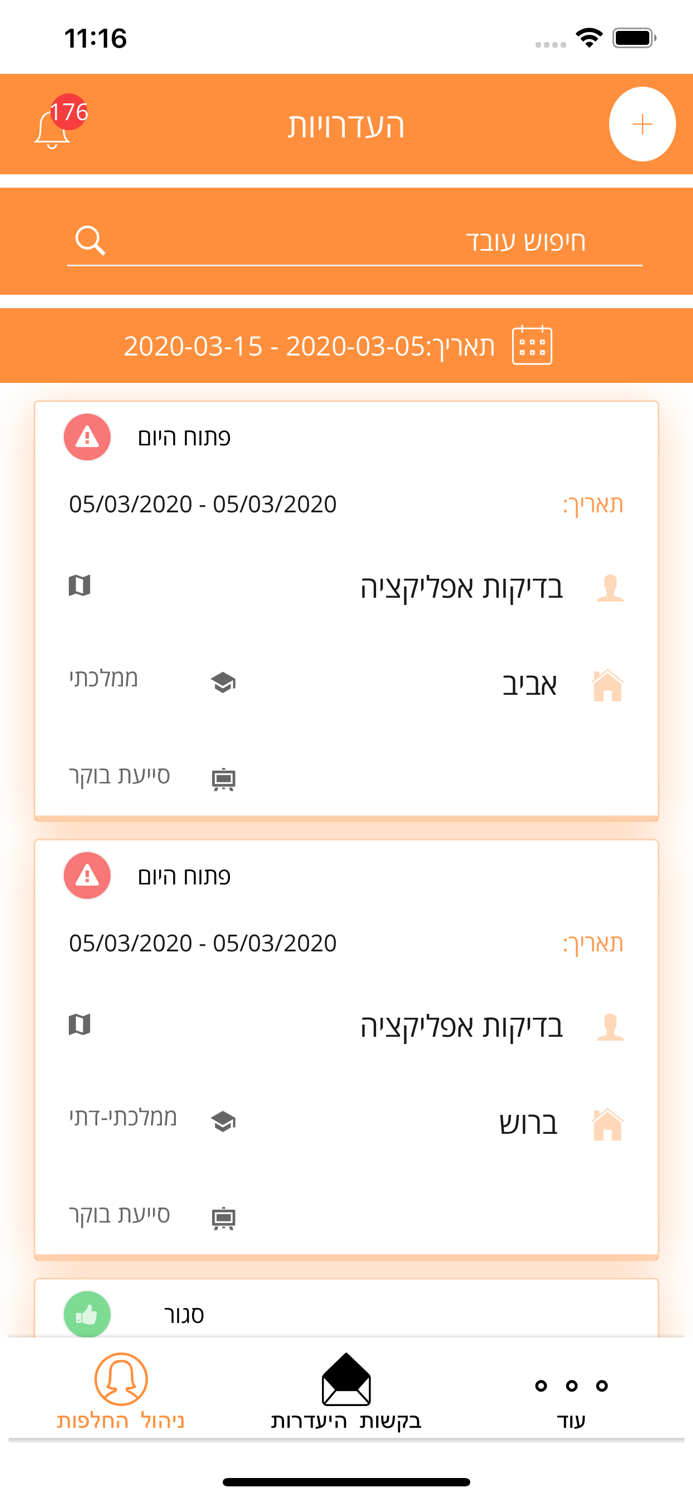
Task: Switch to the בקשות היעדרות tab
Action: click(x=346, y=1390)
